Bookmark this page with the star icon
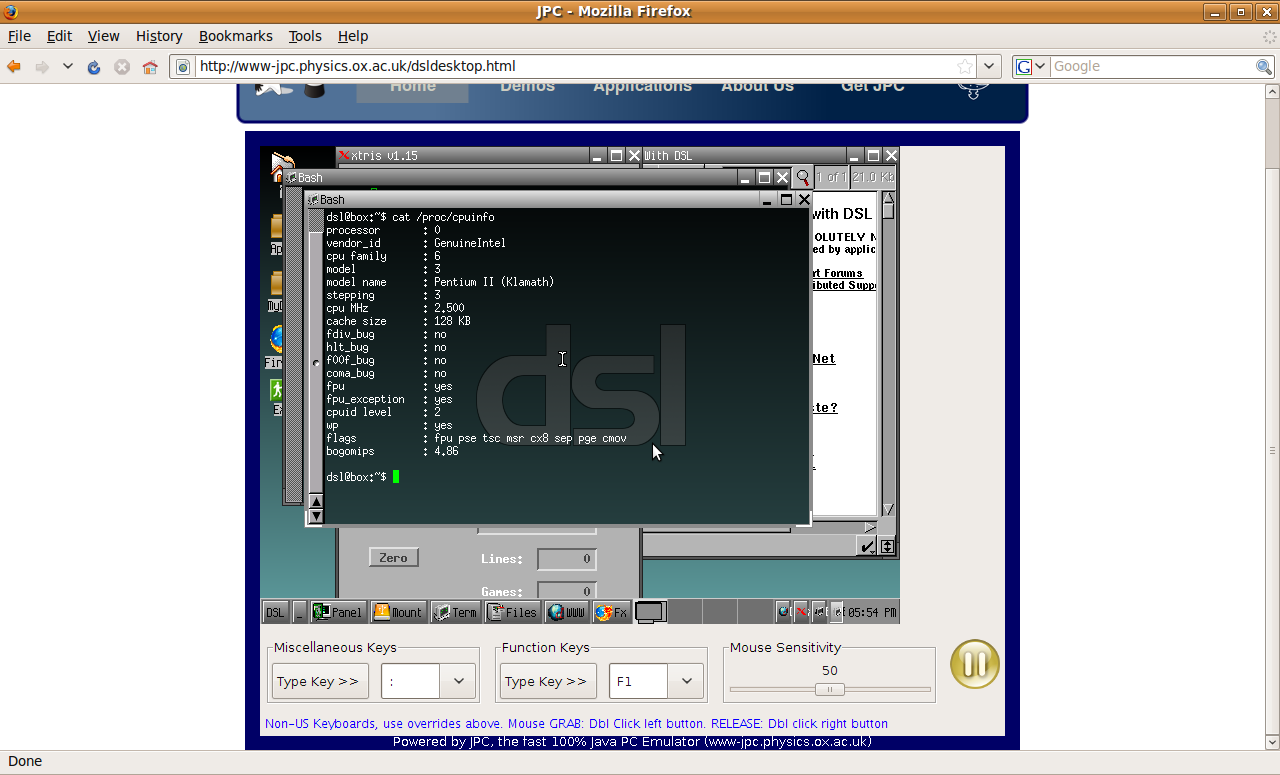Image resolution: width=1280 pixels, height=775 pixels. [964, 66]
